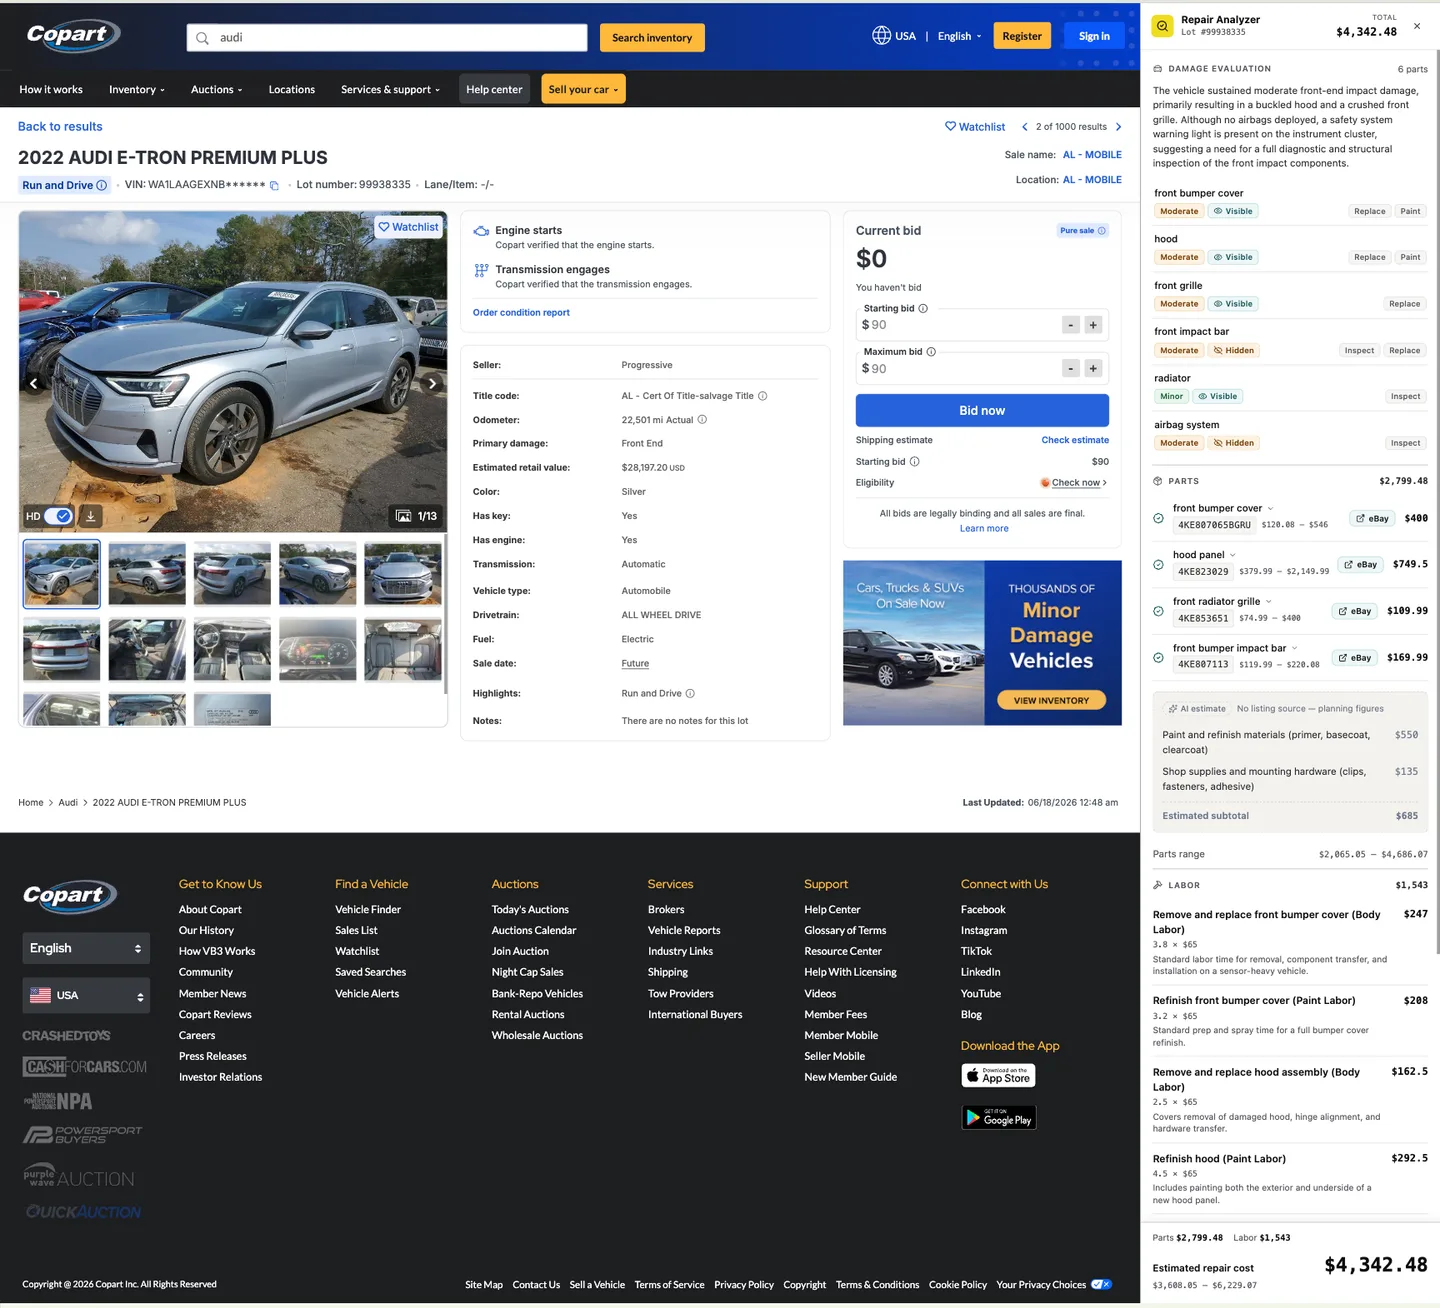Open Order condition report link
The height and width of the screenshot is (1308, 1440).
click(521, 313)
